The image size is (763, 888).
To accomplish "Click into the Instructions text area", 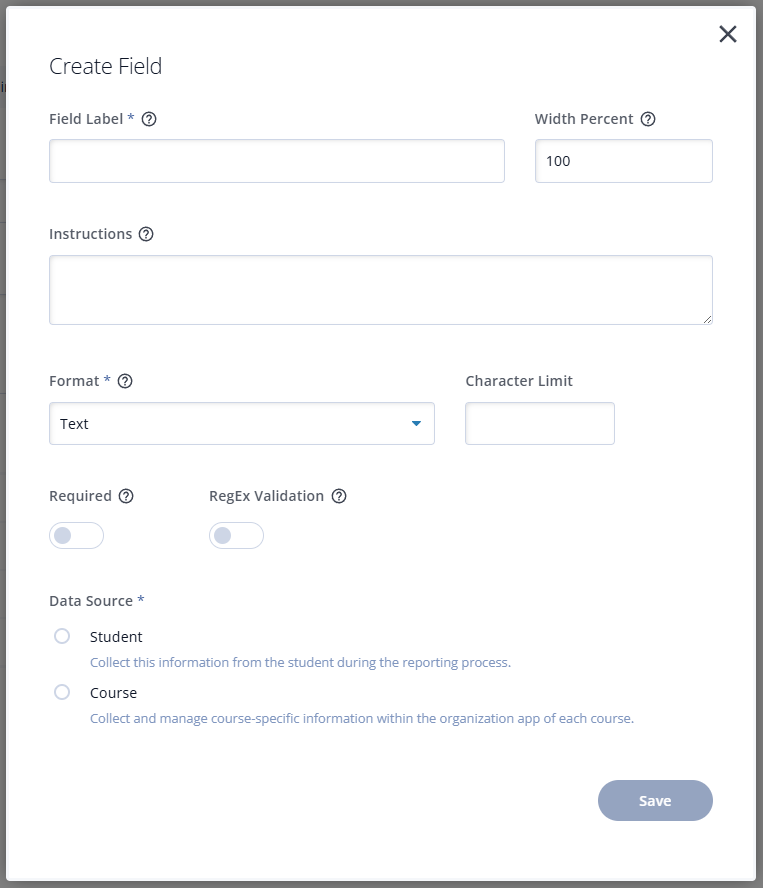I will tap(381, 290).
